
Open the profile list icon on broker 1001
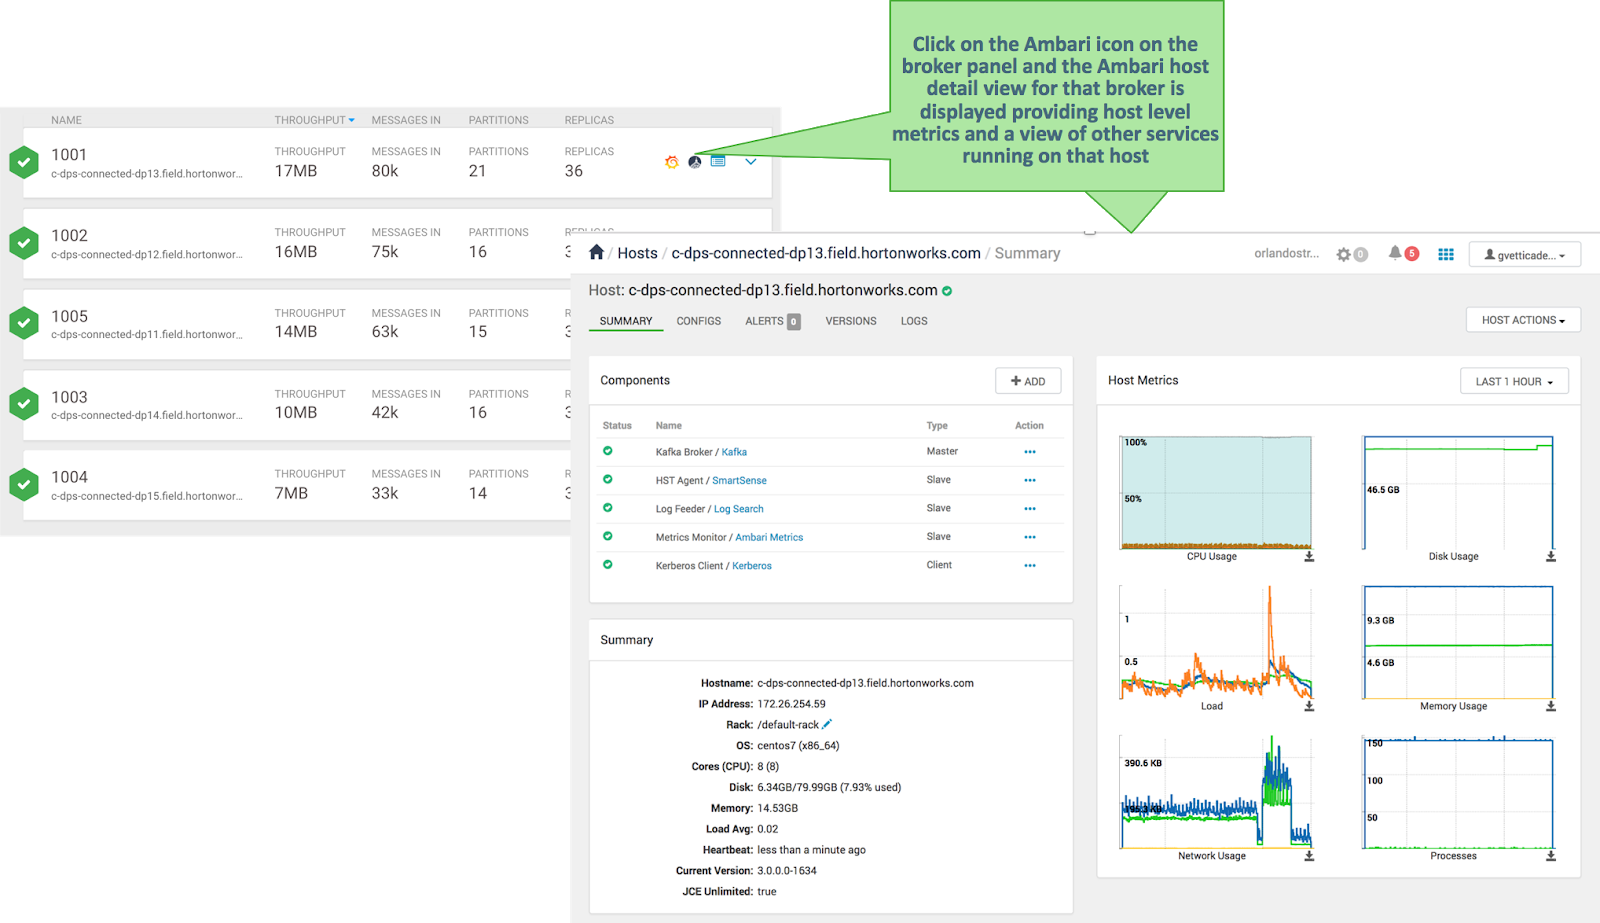coord(718,161)
